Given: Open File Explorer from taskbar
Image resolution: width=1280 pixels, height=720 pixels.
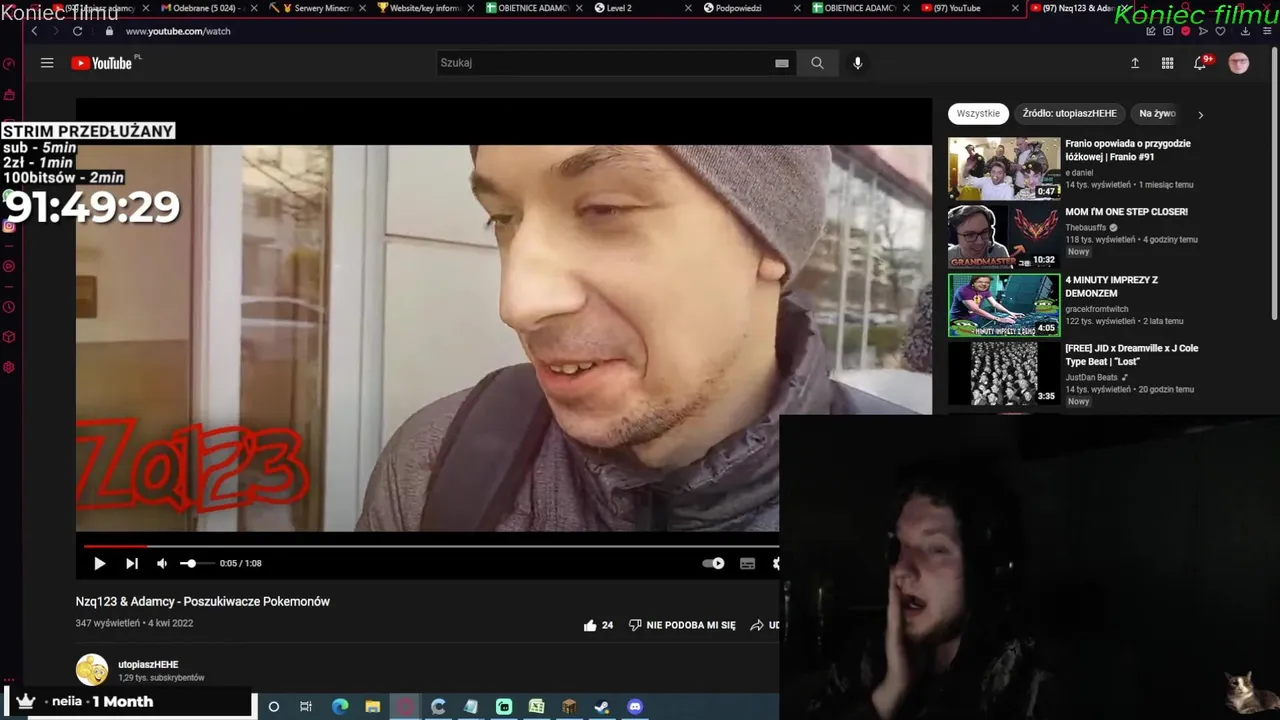Looking at the screenshot, I should (x=373, y=707).
